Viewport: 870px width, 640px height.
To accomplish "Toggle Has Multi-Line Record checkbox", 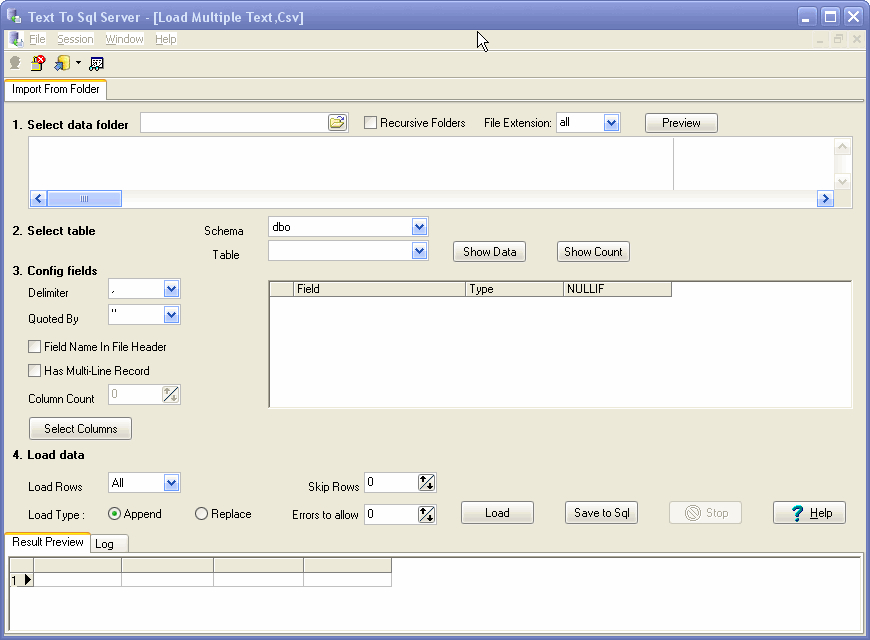I will [x=34, y=371].
